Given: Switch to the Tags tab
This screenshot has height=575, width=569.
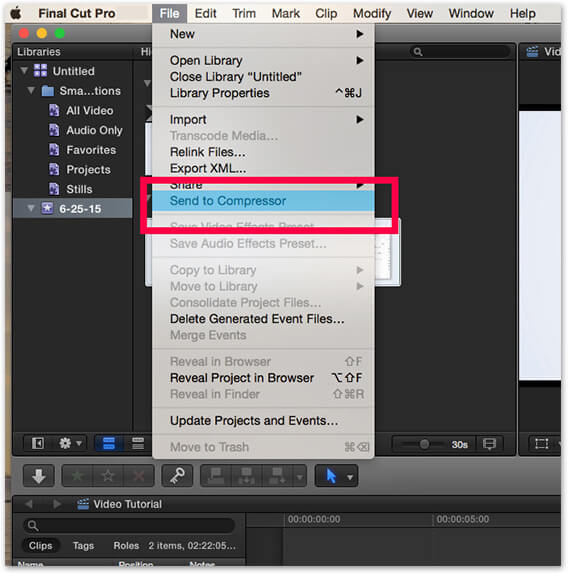Looking at the screenshot, I should 83,546.
